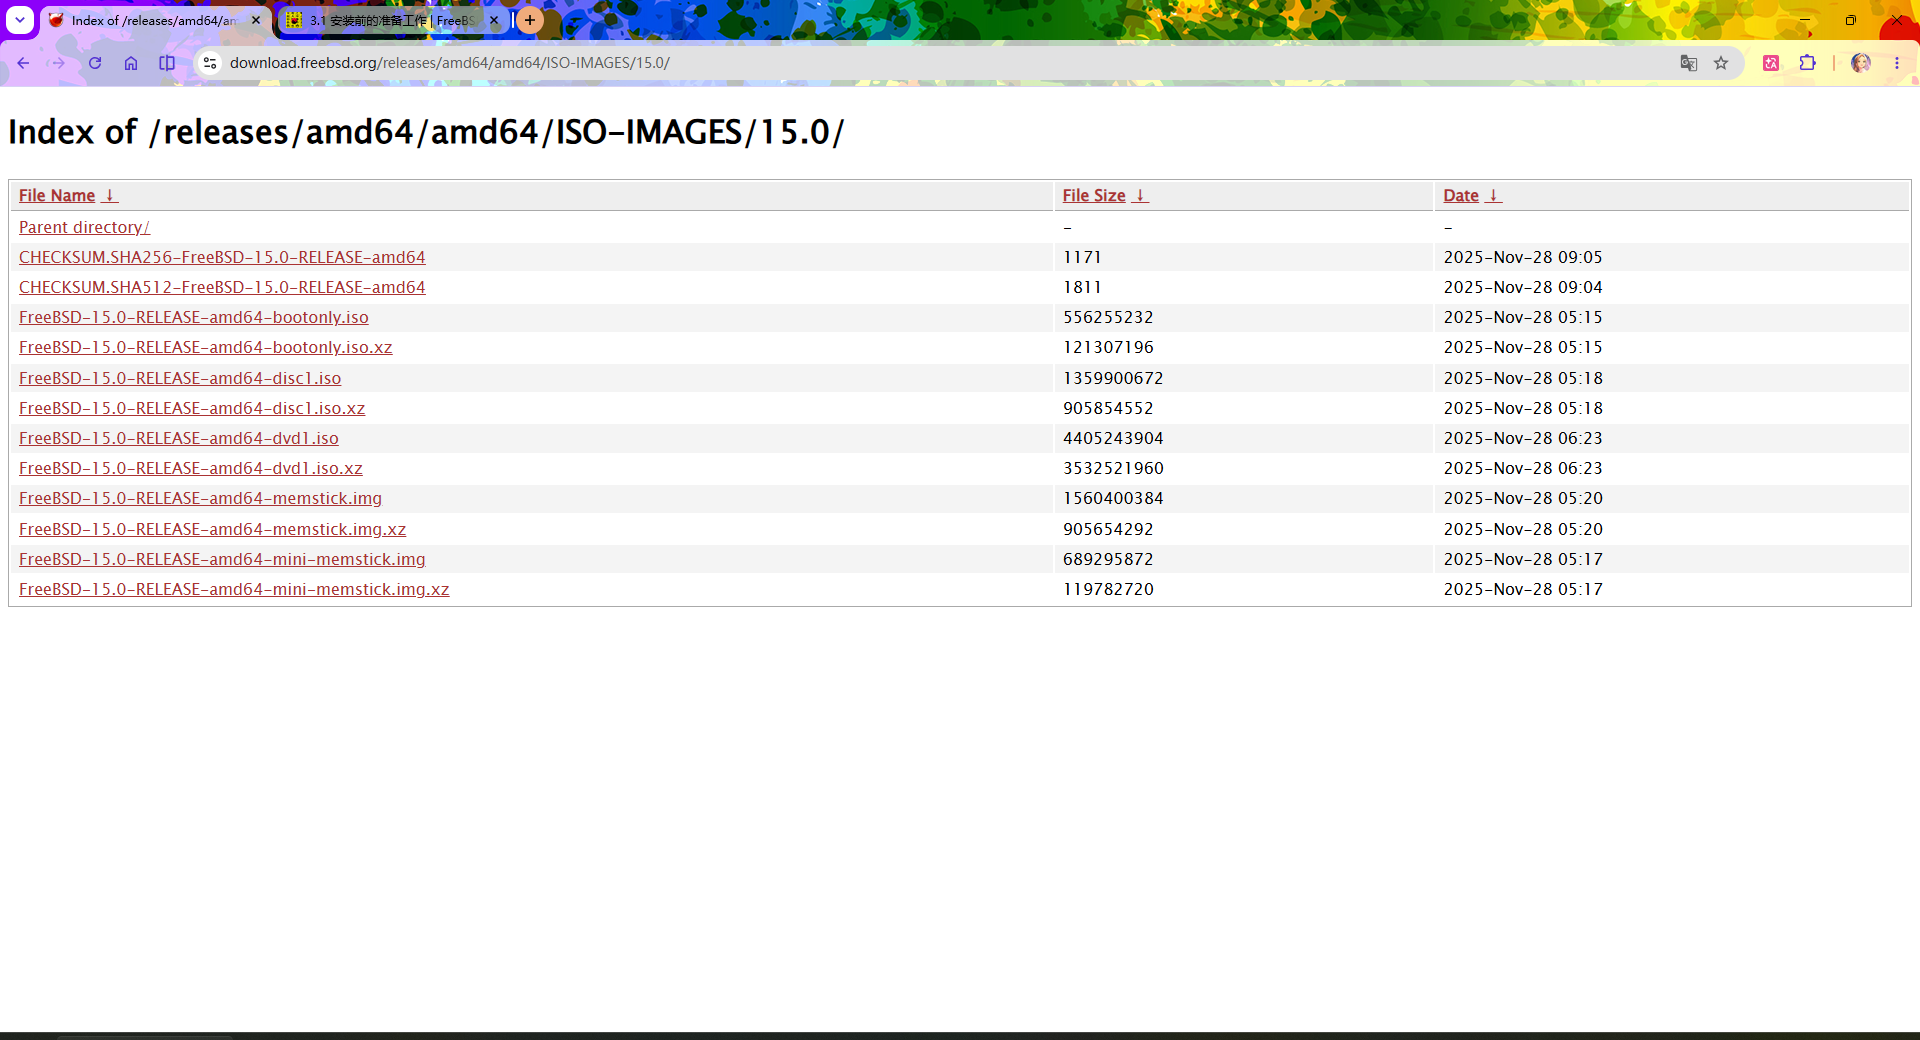Bookmark this page with the star
Image resolution: width=1920 pixels, height=1040 pixels.
[1721, 63]
